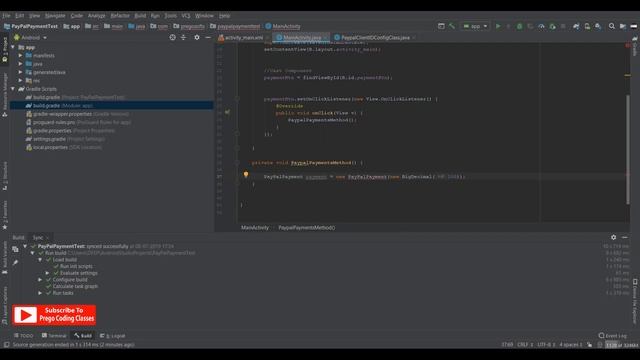This screenshot has width=640, height=360.
Task: Click the gutter override icon next to onClick
Action: 227,112
